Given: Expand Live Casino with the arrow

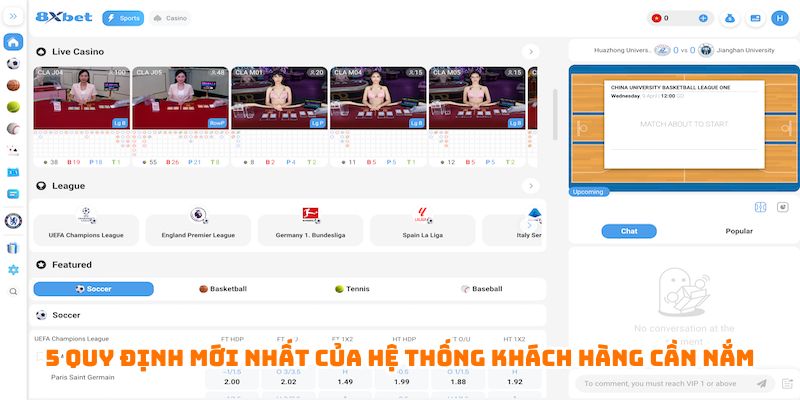Looking at the screenshot, I should pos(531,52).
